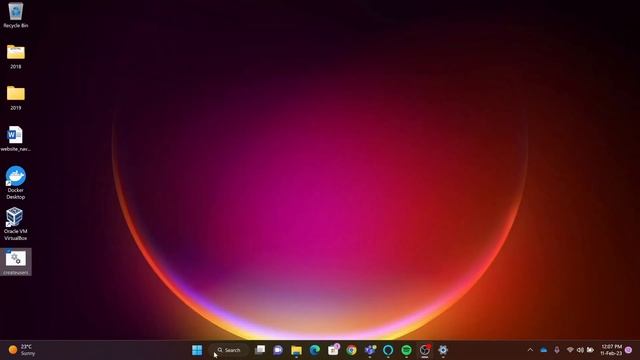Open the notification center badge icon
Viewport: 640px width, 360px height.
pos(629,350)
